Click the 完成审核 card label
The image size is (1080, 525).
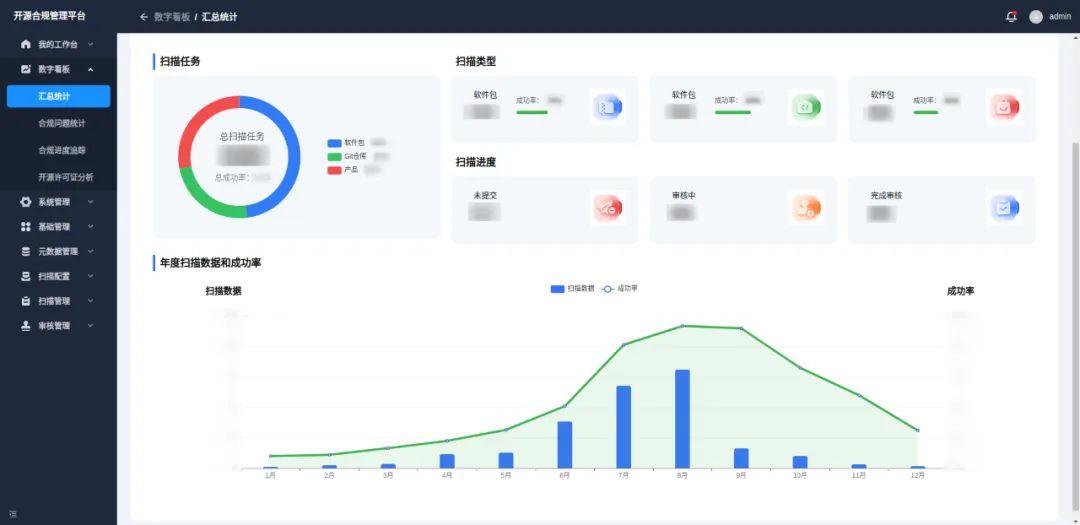pyautogui.click(x=886, y=196)
